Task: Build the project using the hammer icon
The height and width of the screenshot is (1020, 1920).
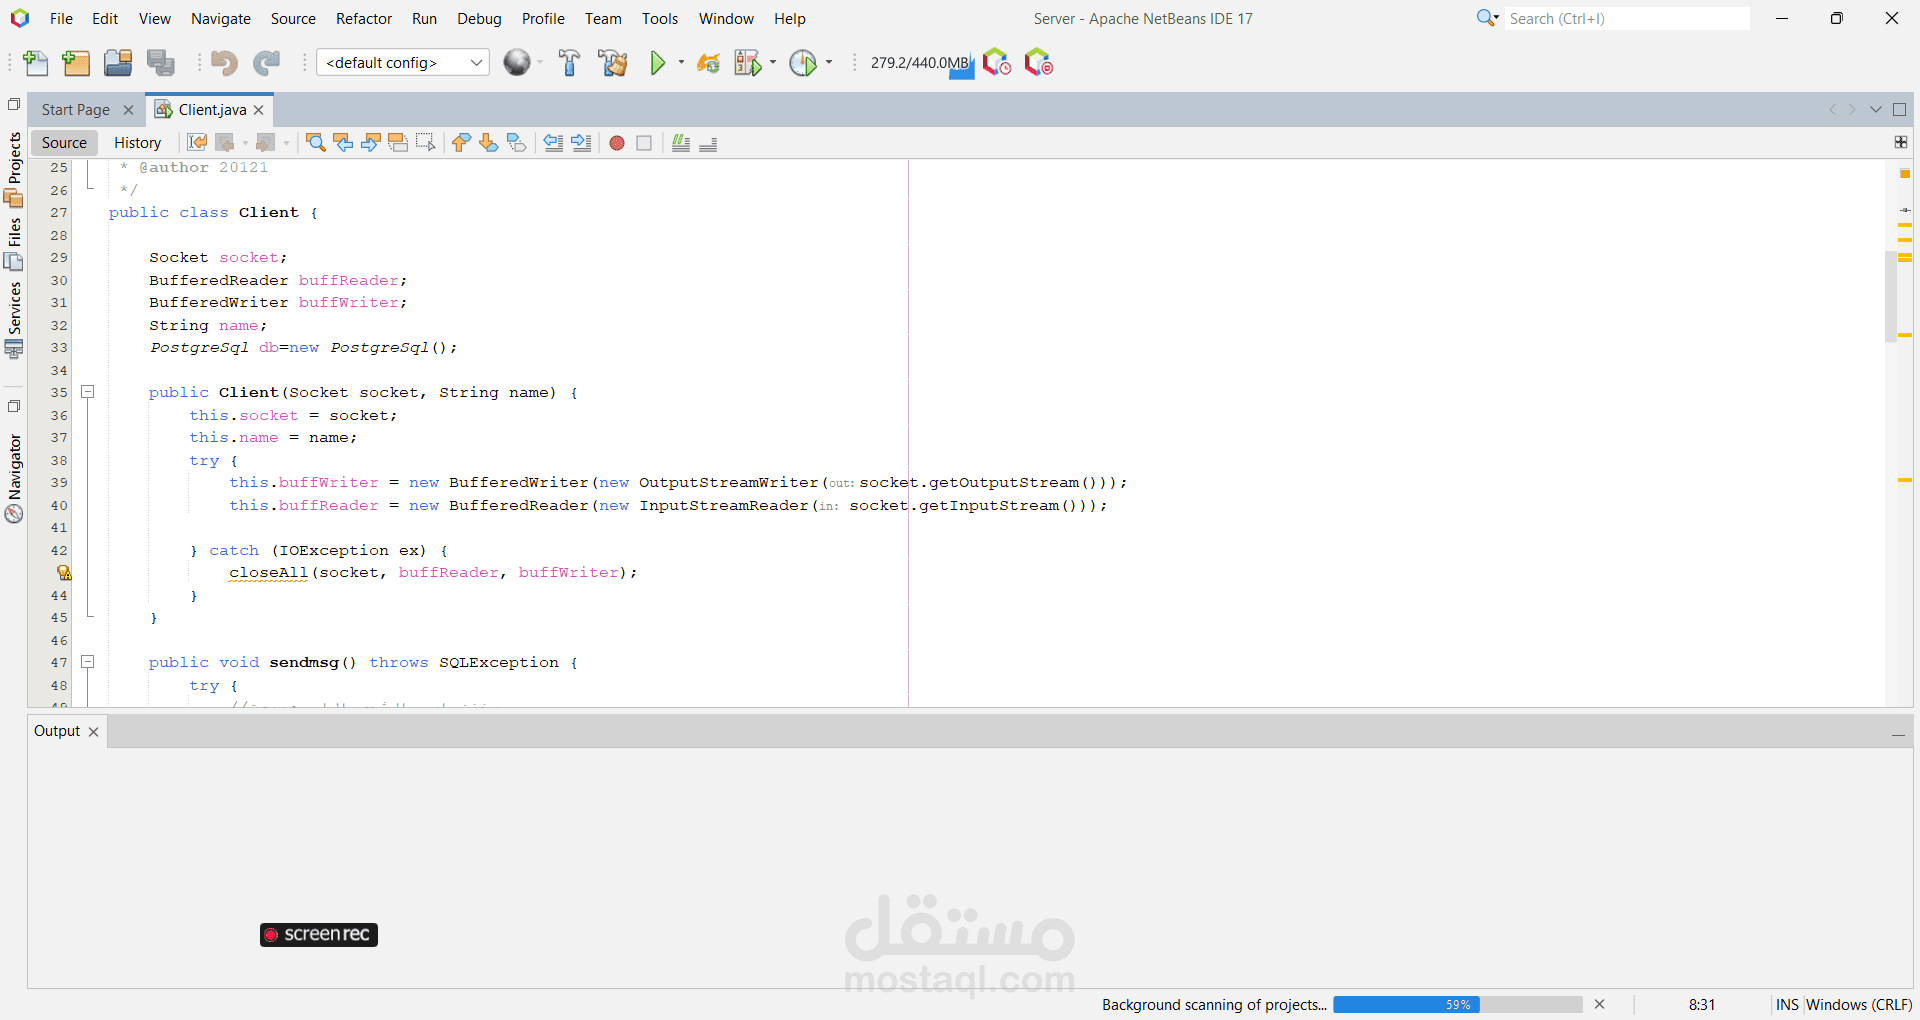Action: click(569, 62)
